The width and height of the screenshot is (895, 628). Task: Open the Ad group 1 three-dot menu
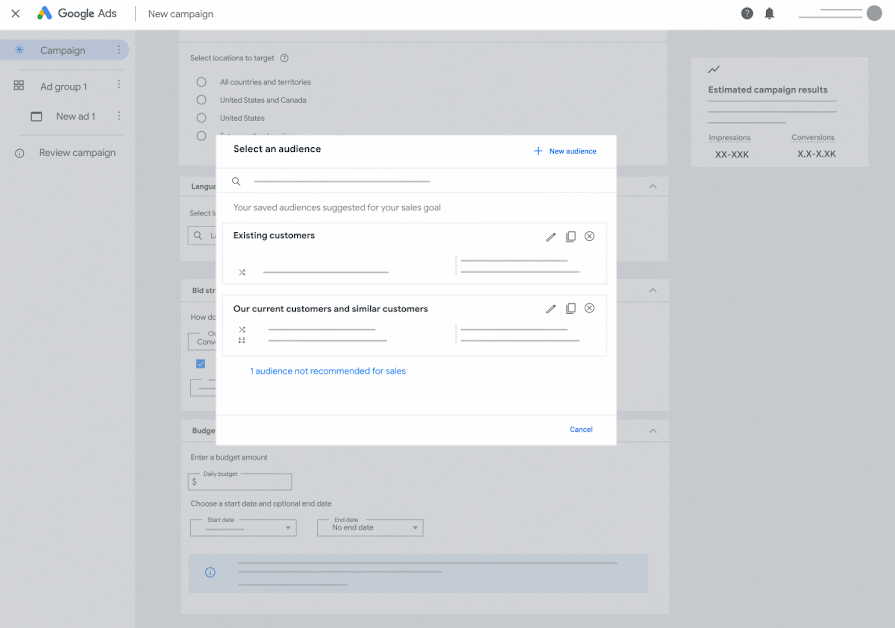coord(119,84)
